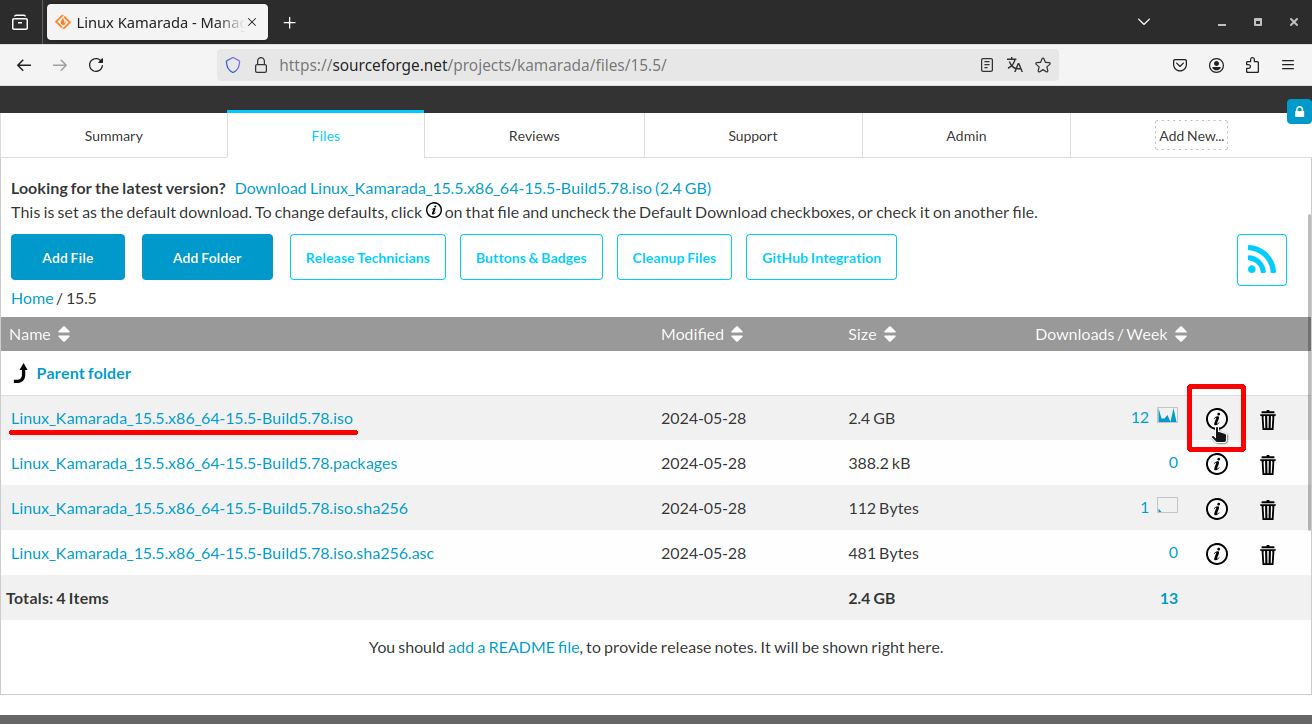Open the Firefox hamburger menu
The height and width of the screenshot is (724, 1312).
(x=1288, y=65)
